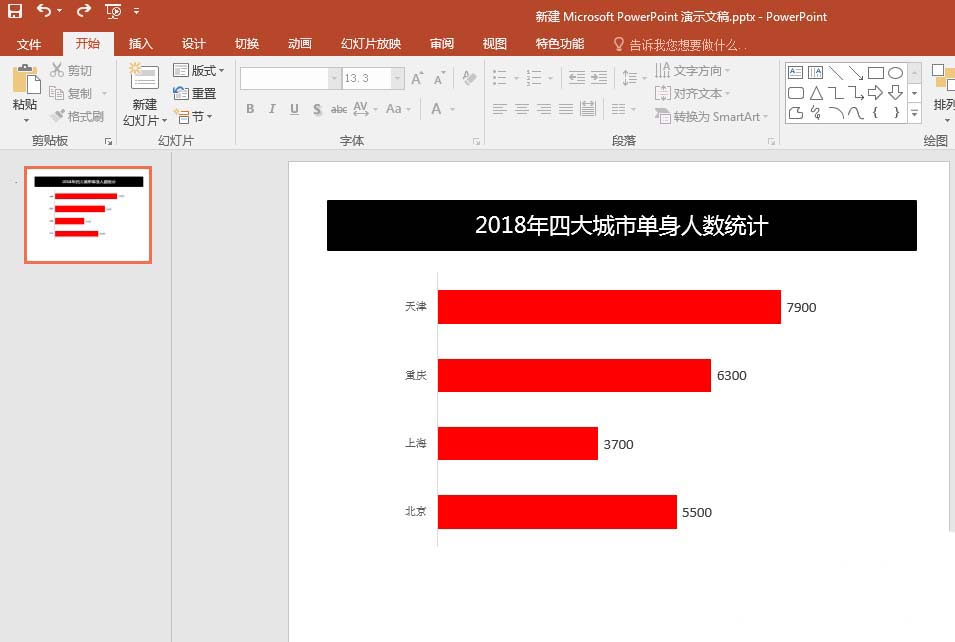Open the 文字方向 text direction menu
The image size is (955, 642).
tap(692, 71)
